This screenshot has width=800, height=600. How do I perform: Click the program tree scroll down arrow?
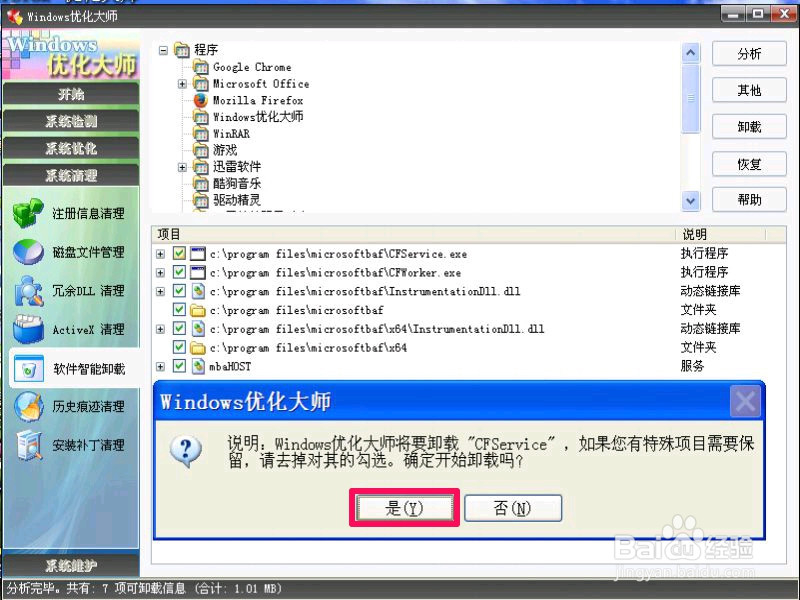(x=691, y=201)
